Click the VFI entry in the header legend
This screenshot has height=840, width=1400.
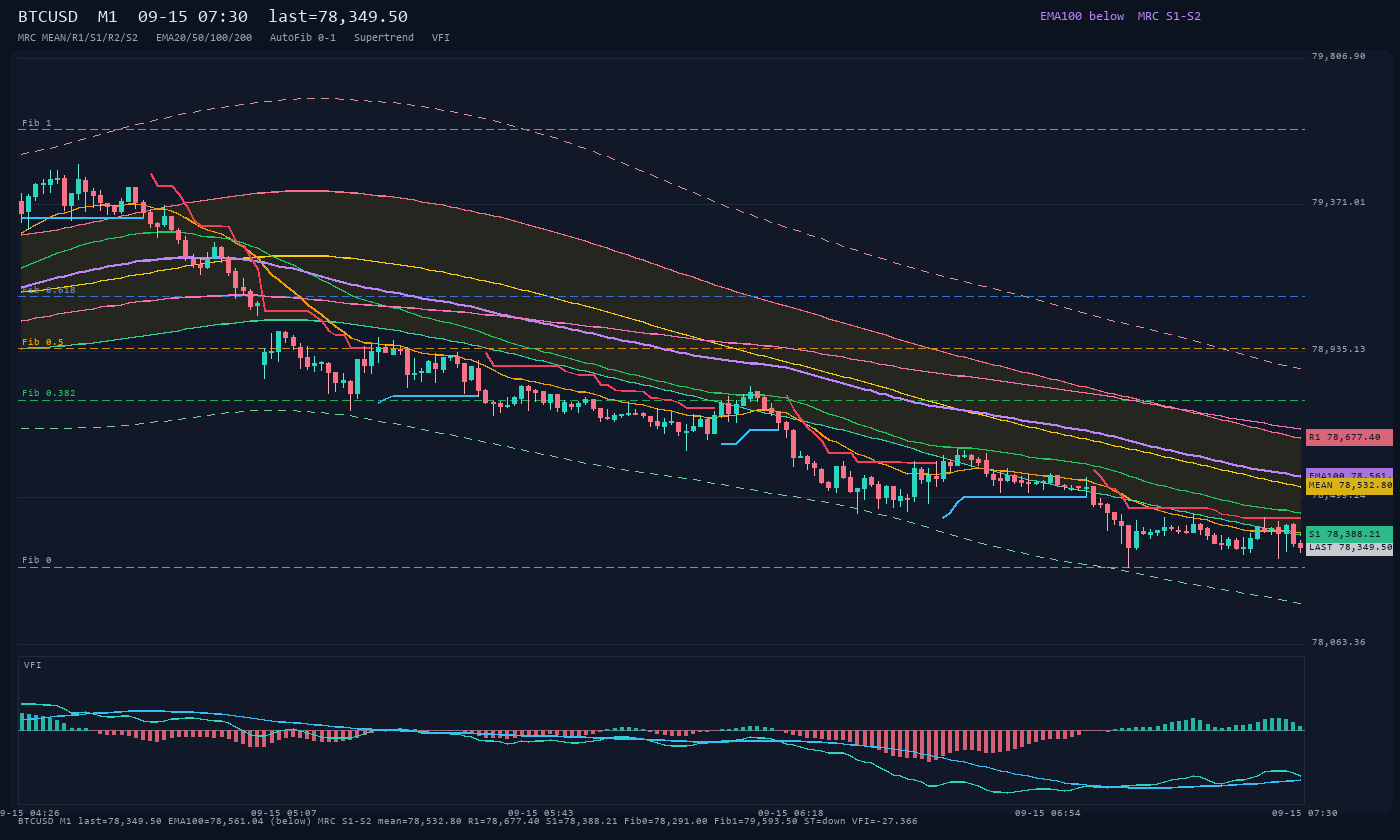click(441, 38)
